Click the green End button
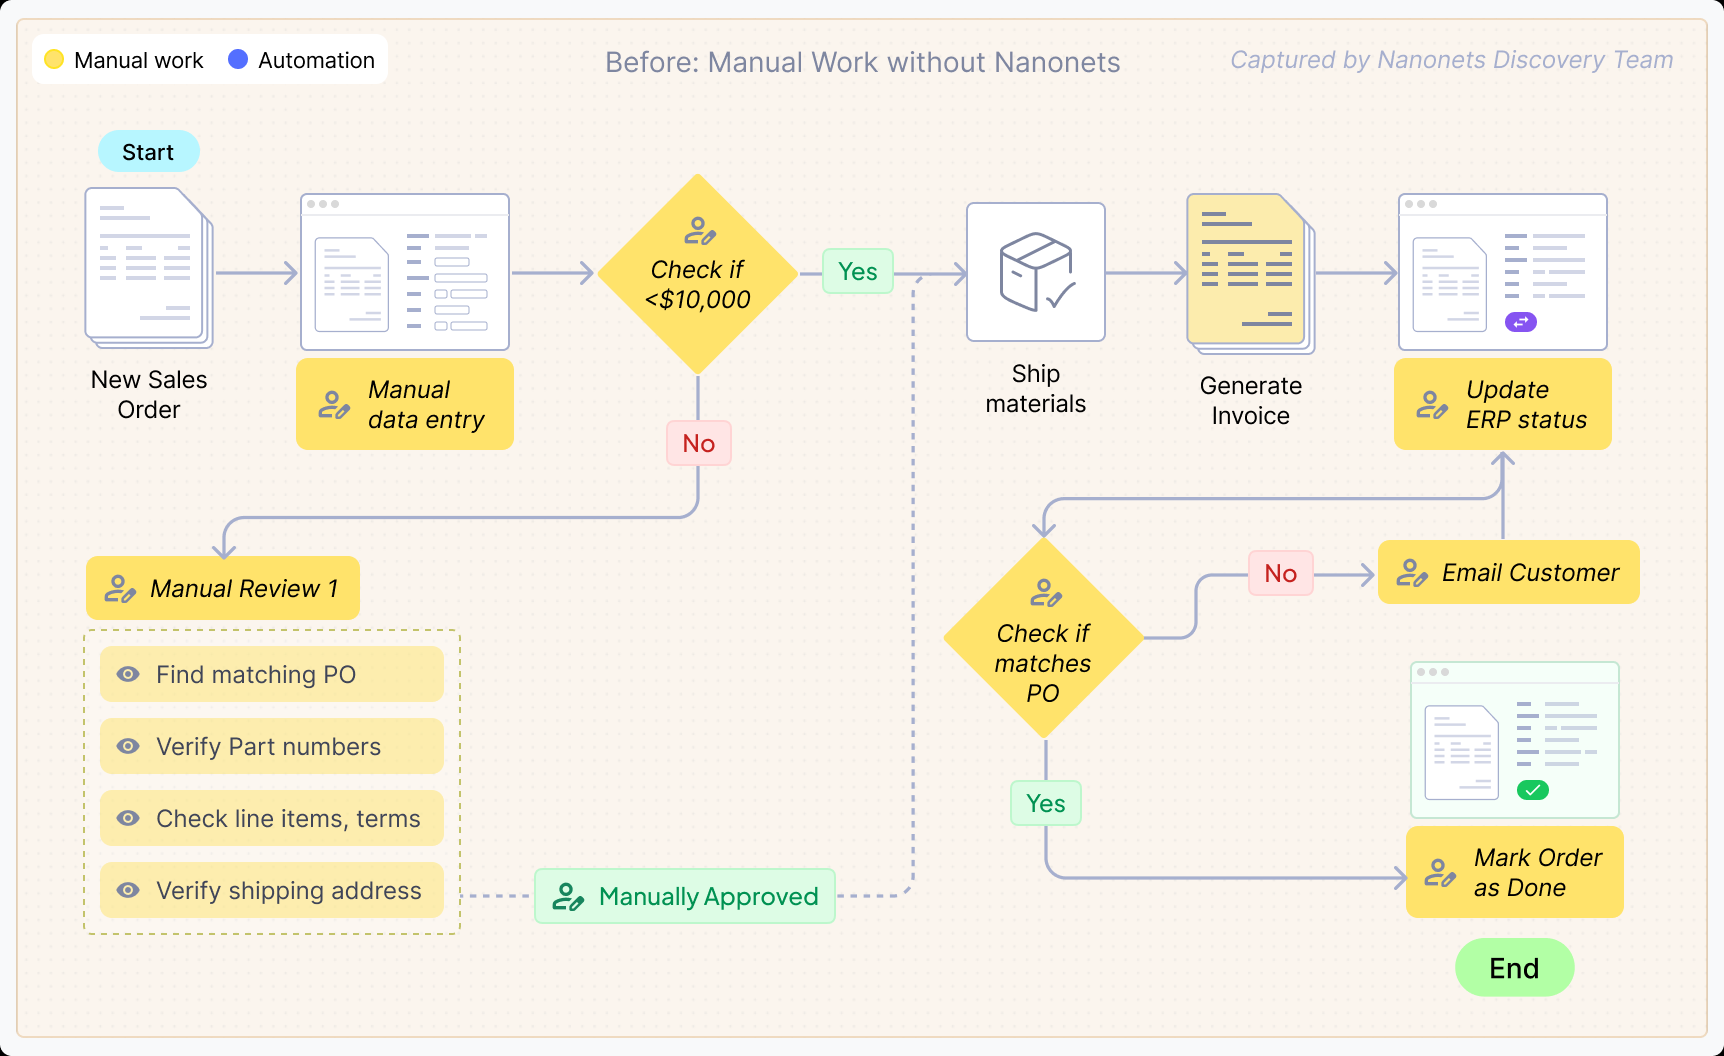 (x=1514, y=967)
